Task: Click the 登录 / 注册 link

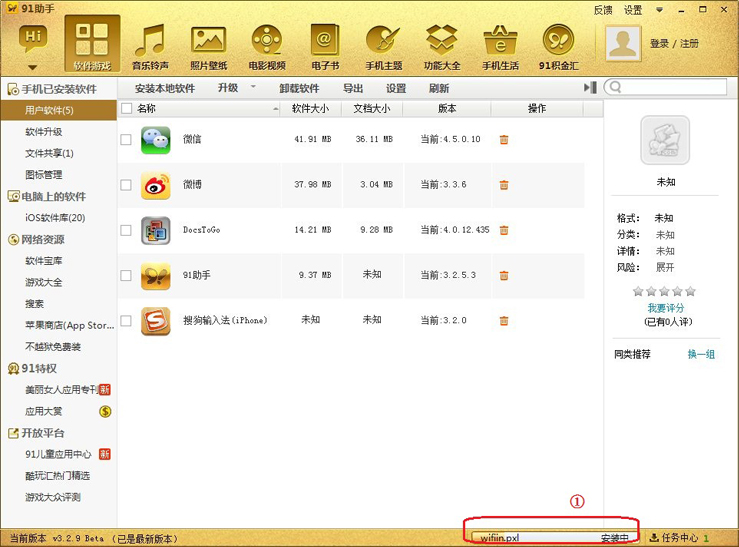Action: pos(674,44)
